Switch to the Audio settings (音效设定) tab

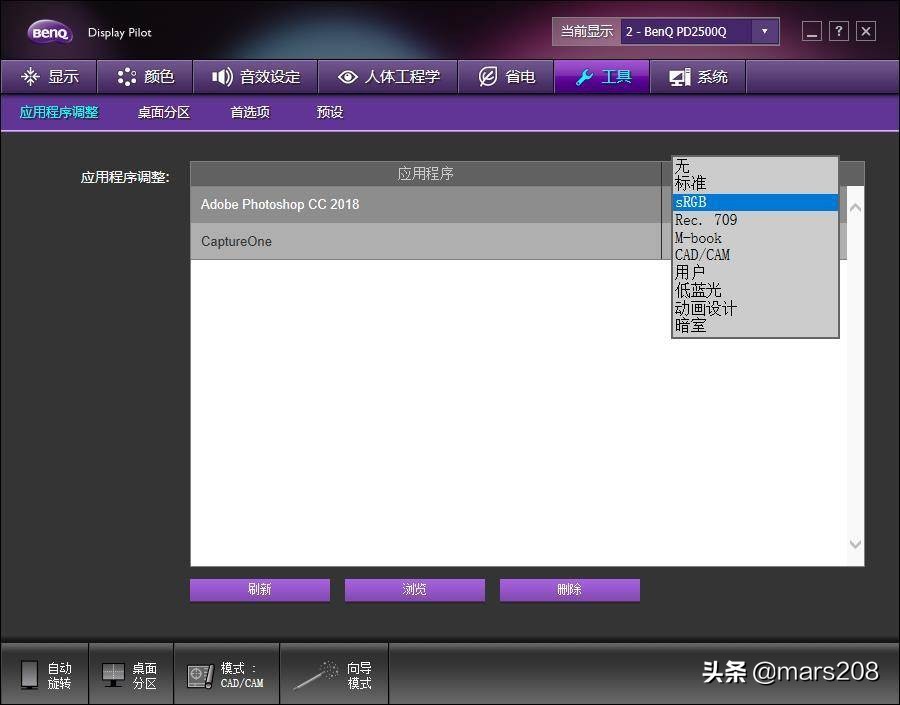pyautogui.click(x=255, y=77)
